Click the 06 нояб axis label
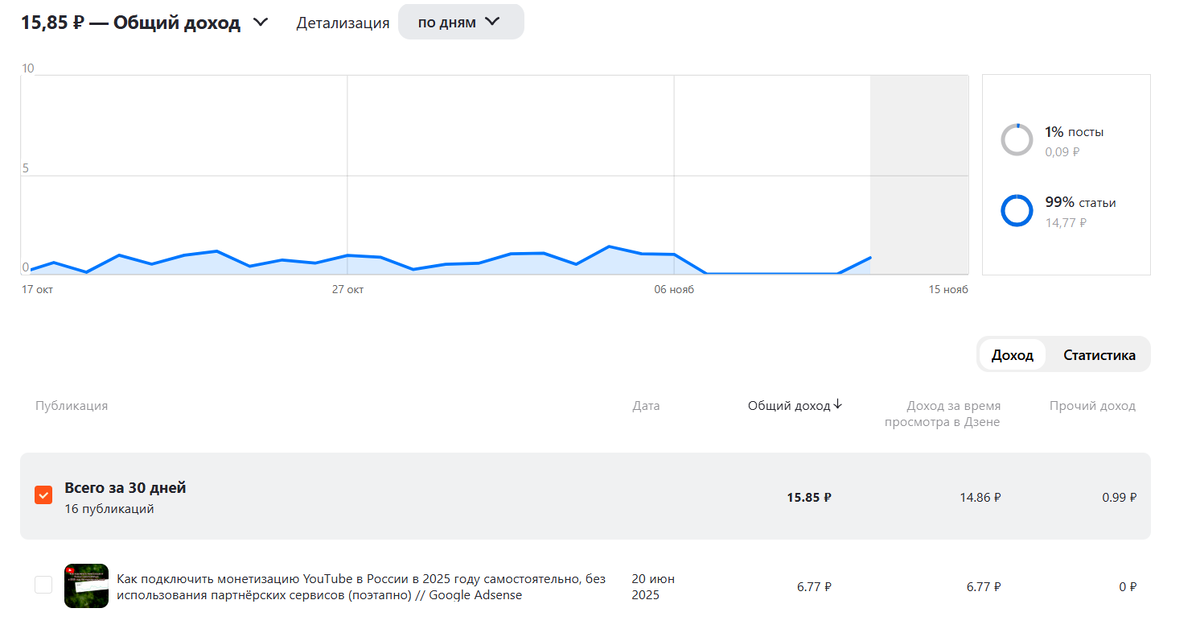This screenshot has width=1200, height=629. [674, 289]
